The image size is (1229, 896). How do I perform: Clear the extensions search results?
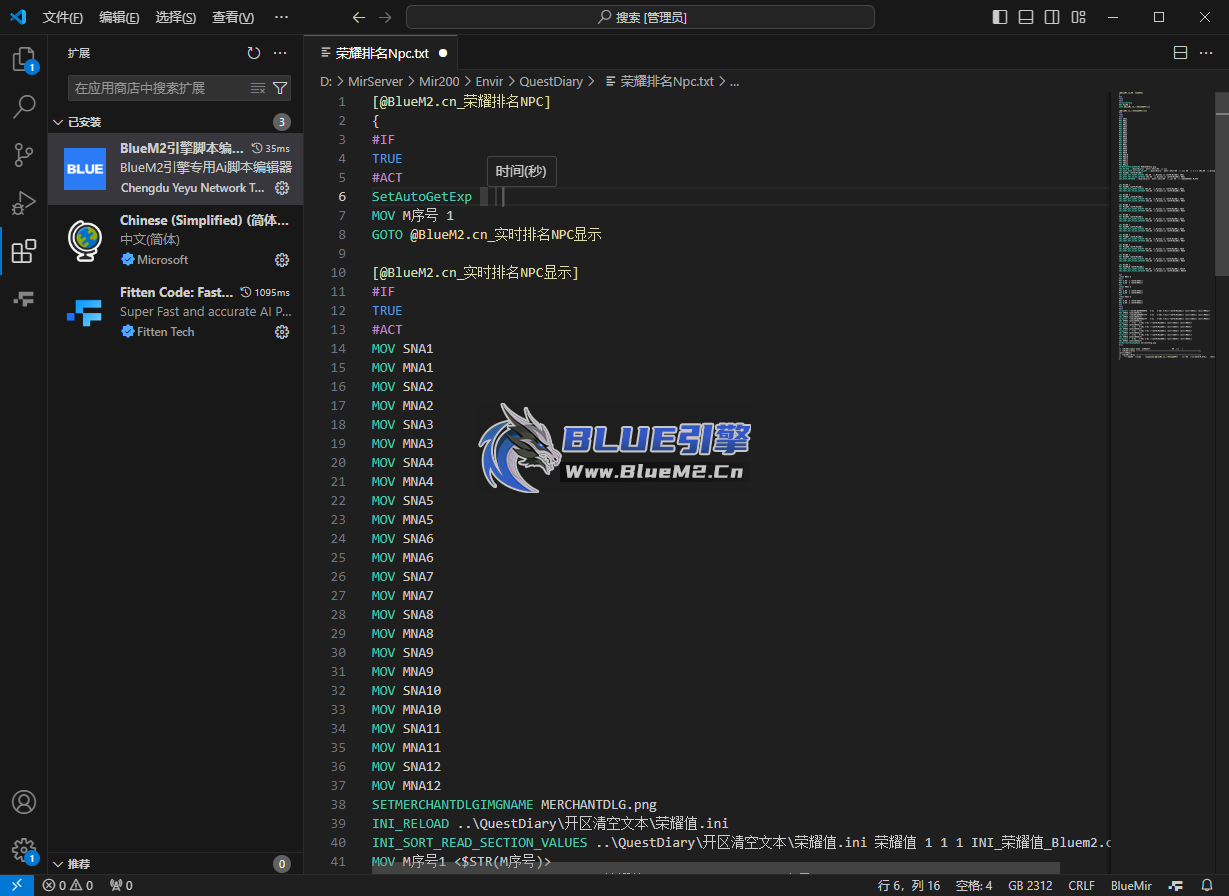click(257, 88)
